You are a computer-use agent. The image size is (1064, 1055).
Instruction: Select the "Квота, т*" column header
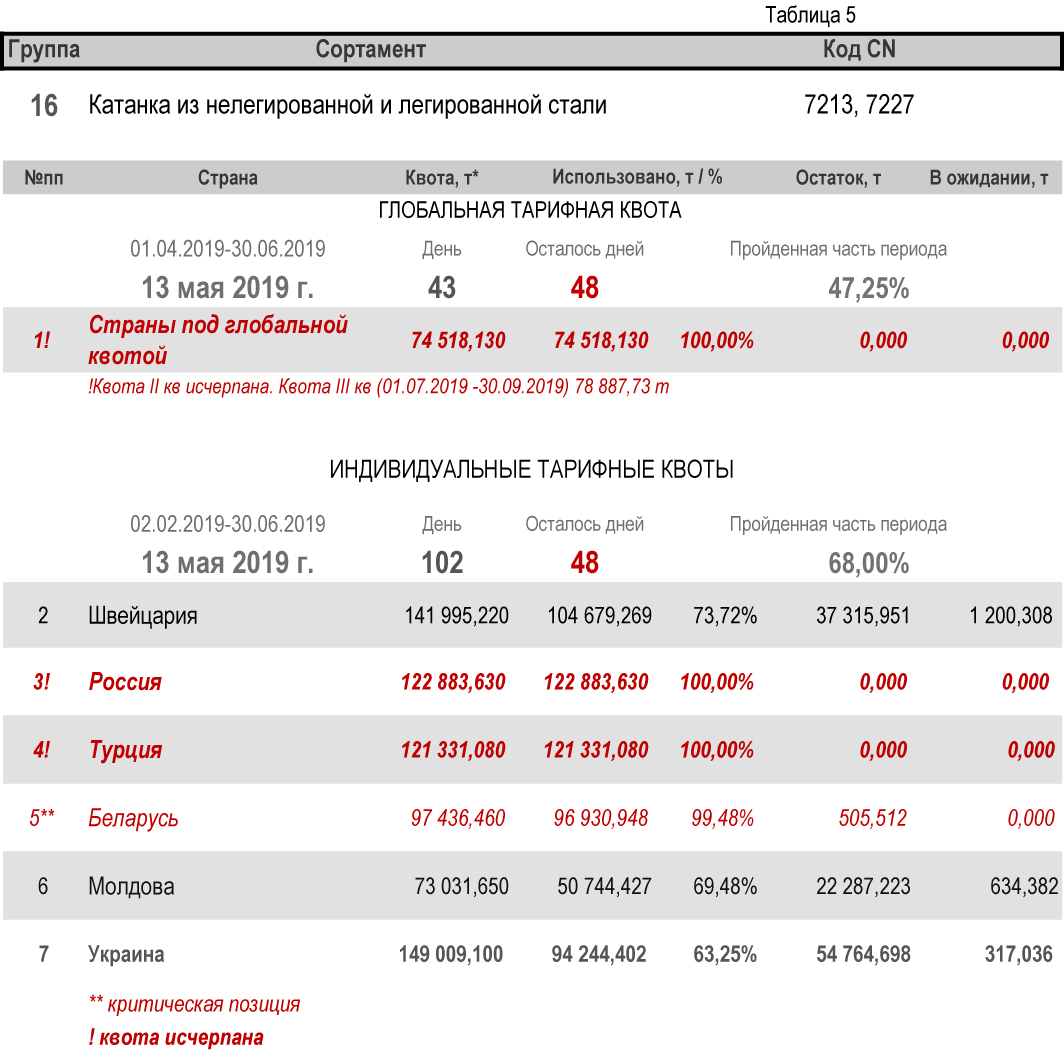441,178
